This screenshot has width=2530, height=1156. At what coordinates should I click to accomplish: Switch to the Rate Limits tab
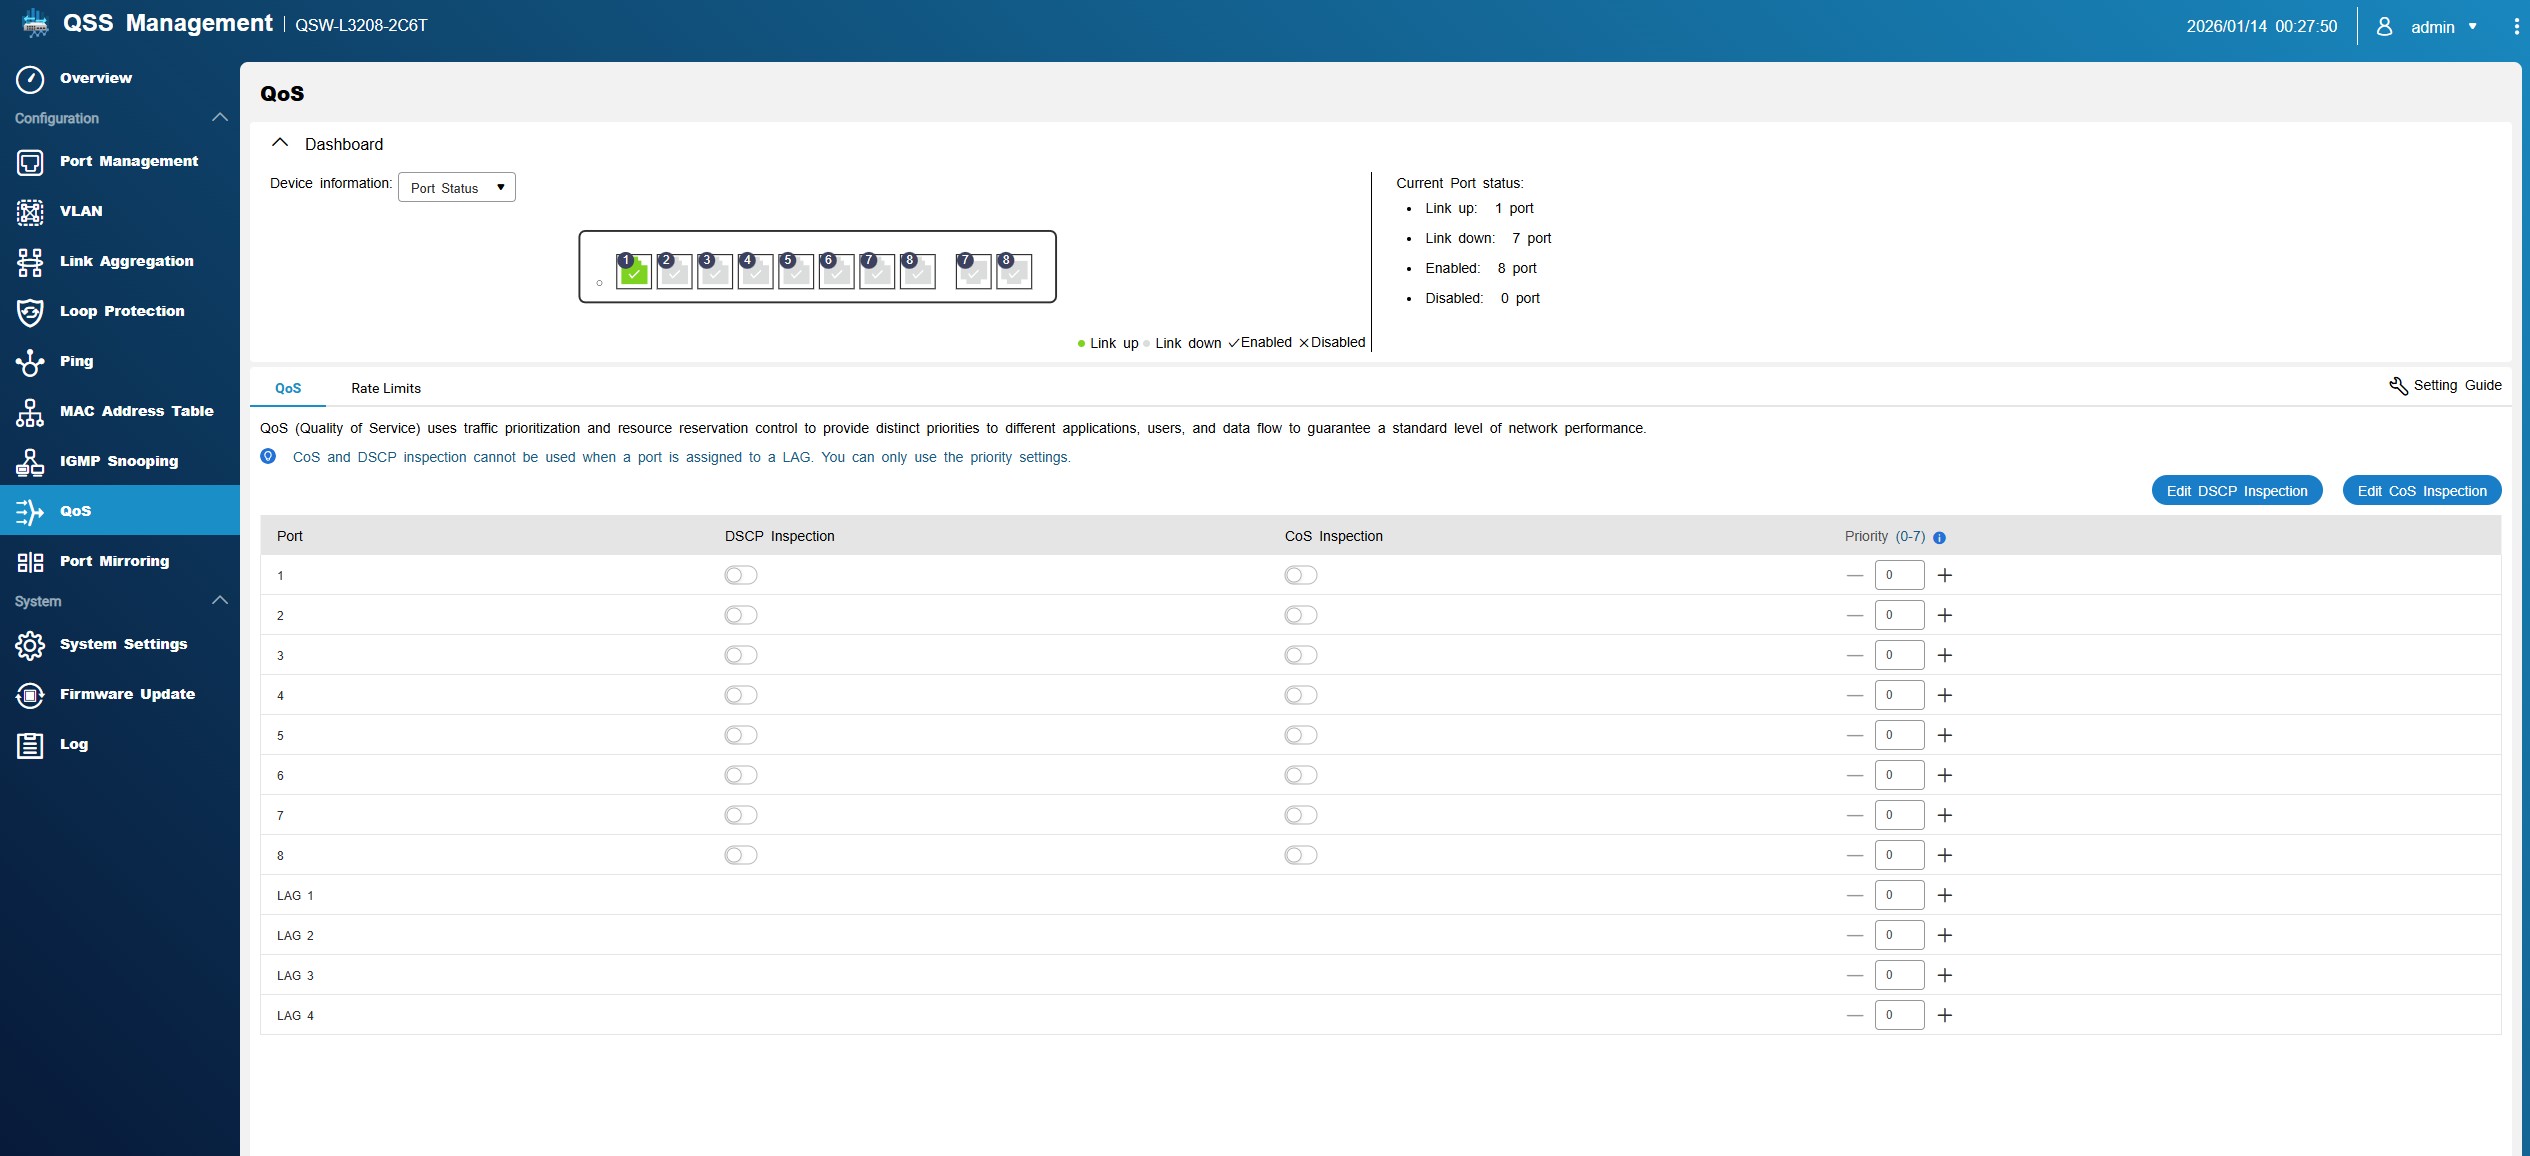[x=386, y=389]
